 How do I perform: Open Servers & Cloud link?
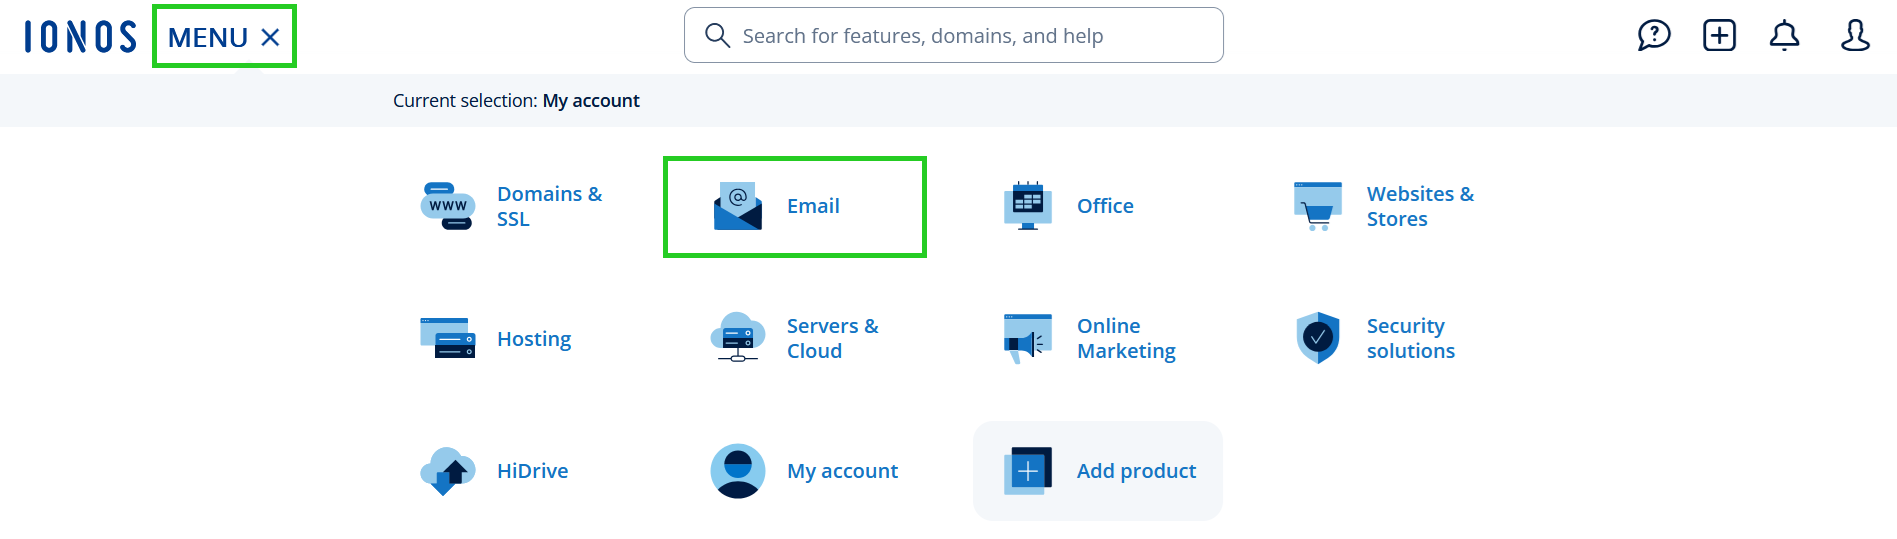(832, 338)
